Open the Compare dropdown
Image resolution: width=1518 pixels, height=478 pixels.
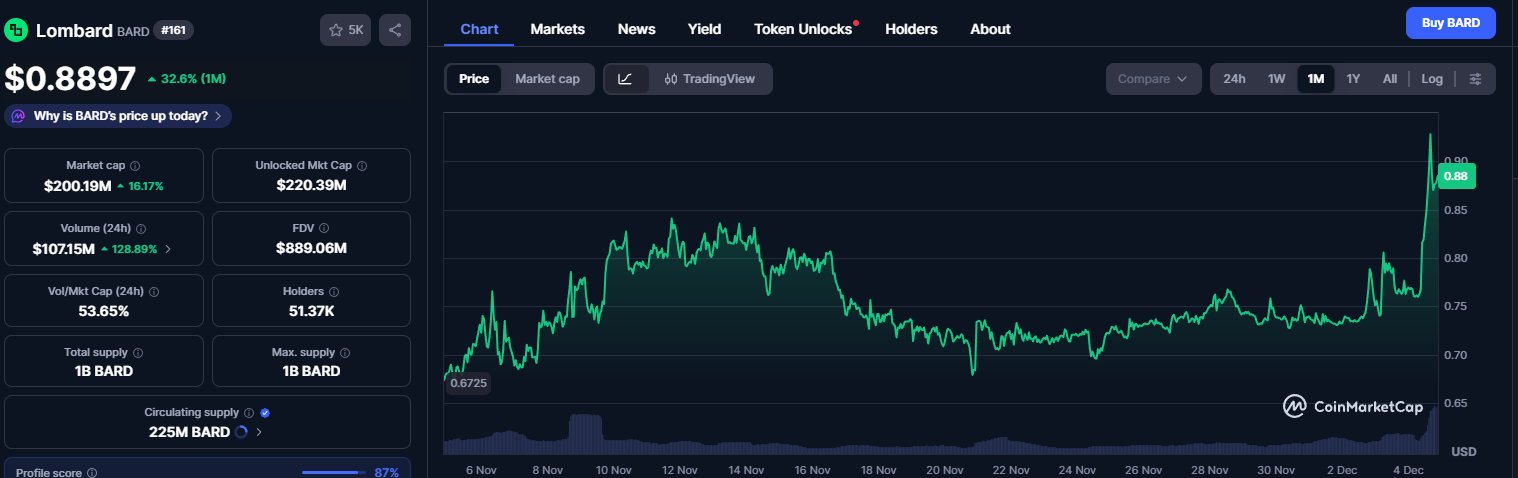(1153, 79)
